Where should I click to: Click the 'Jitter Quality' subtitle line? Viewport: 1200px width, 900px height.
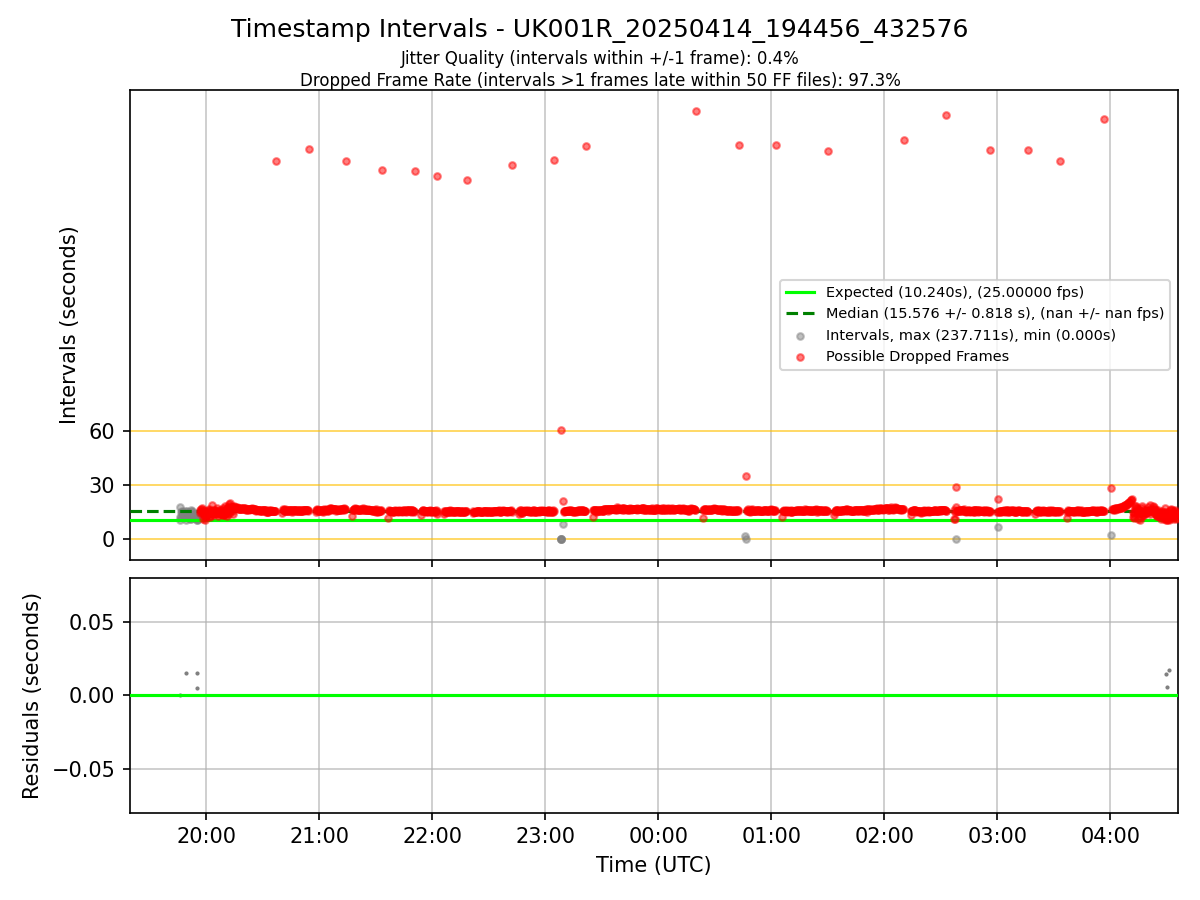coord(599,59)
